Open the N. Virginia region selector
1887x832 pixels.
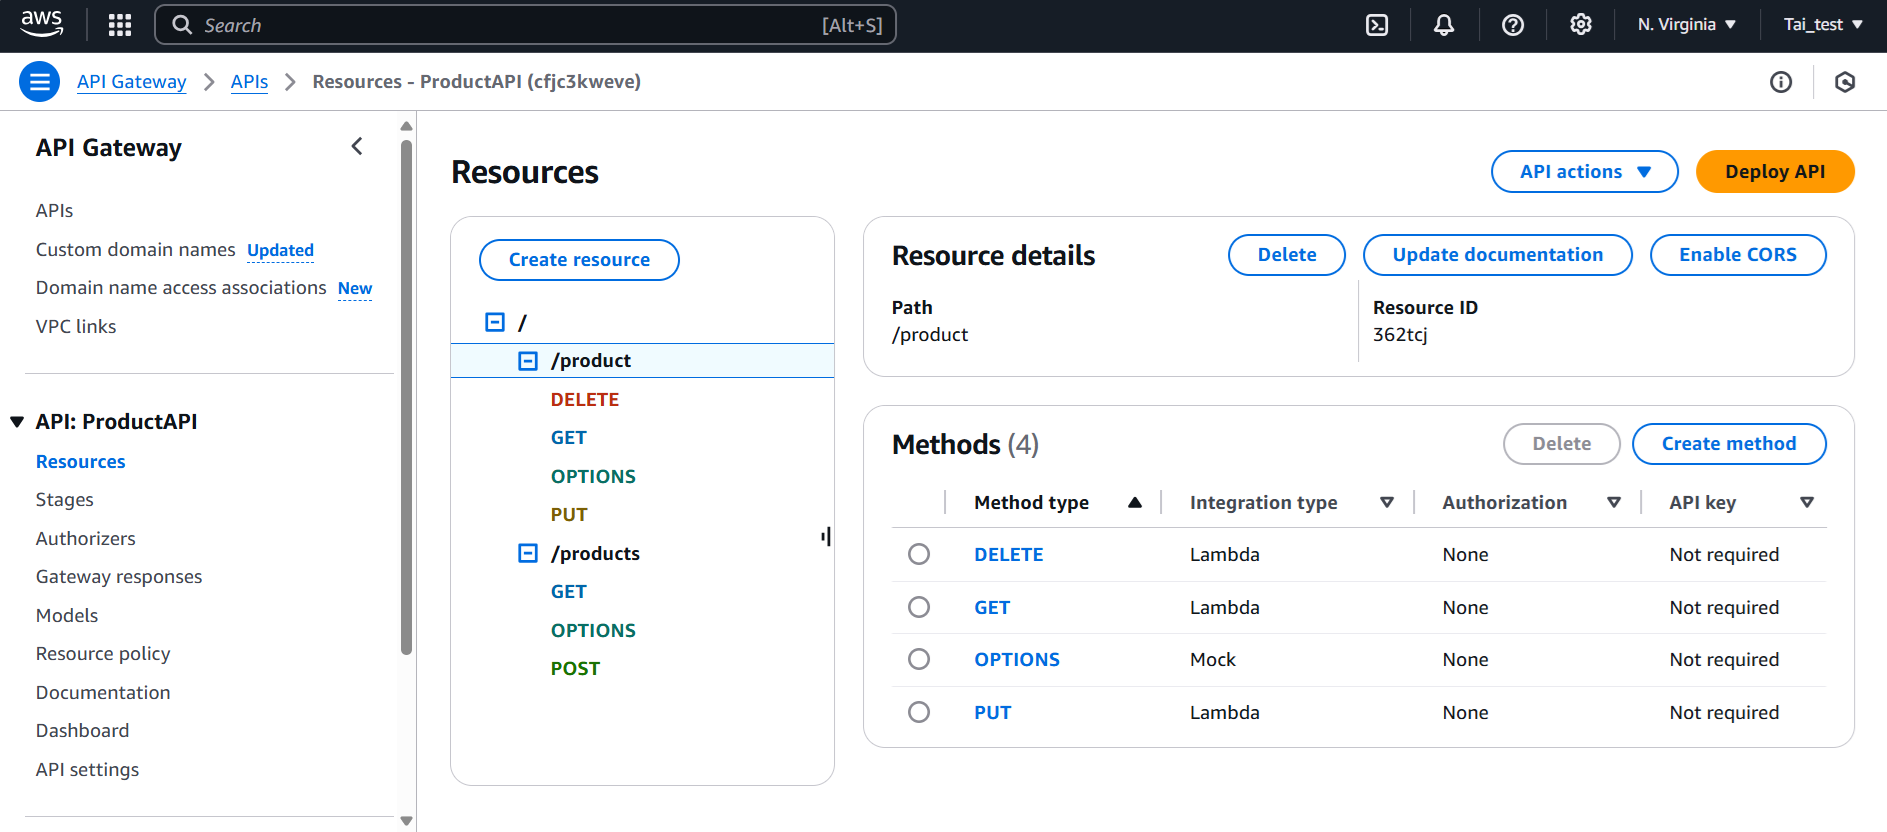pyautogui.click(x=1687, y=25)
